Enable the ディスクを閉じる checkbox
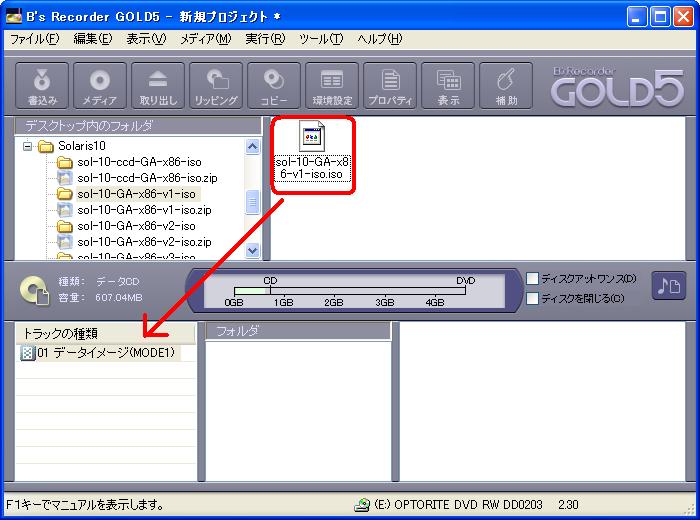The image size is (700, 520). [533, 298]
